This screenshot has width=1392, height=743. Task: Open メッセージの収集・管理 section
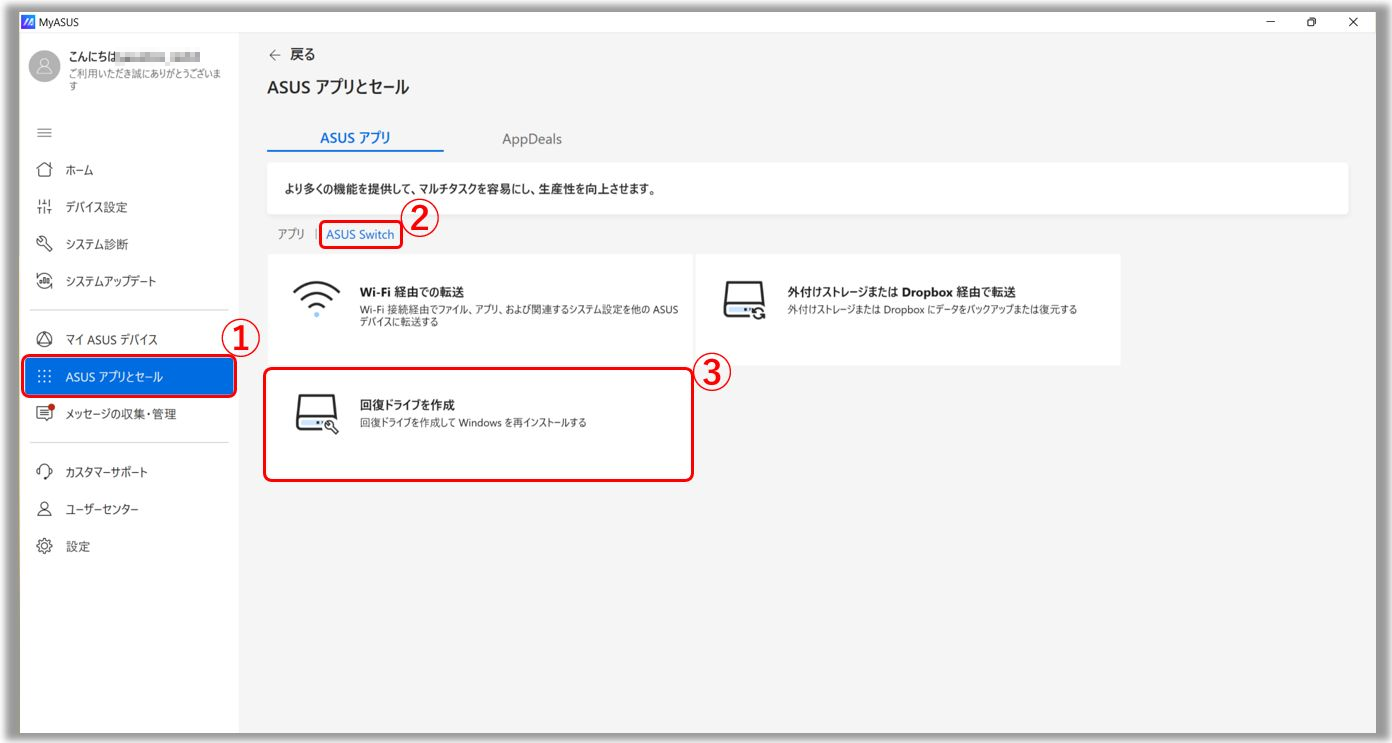tap(128, 414)
